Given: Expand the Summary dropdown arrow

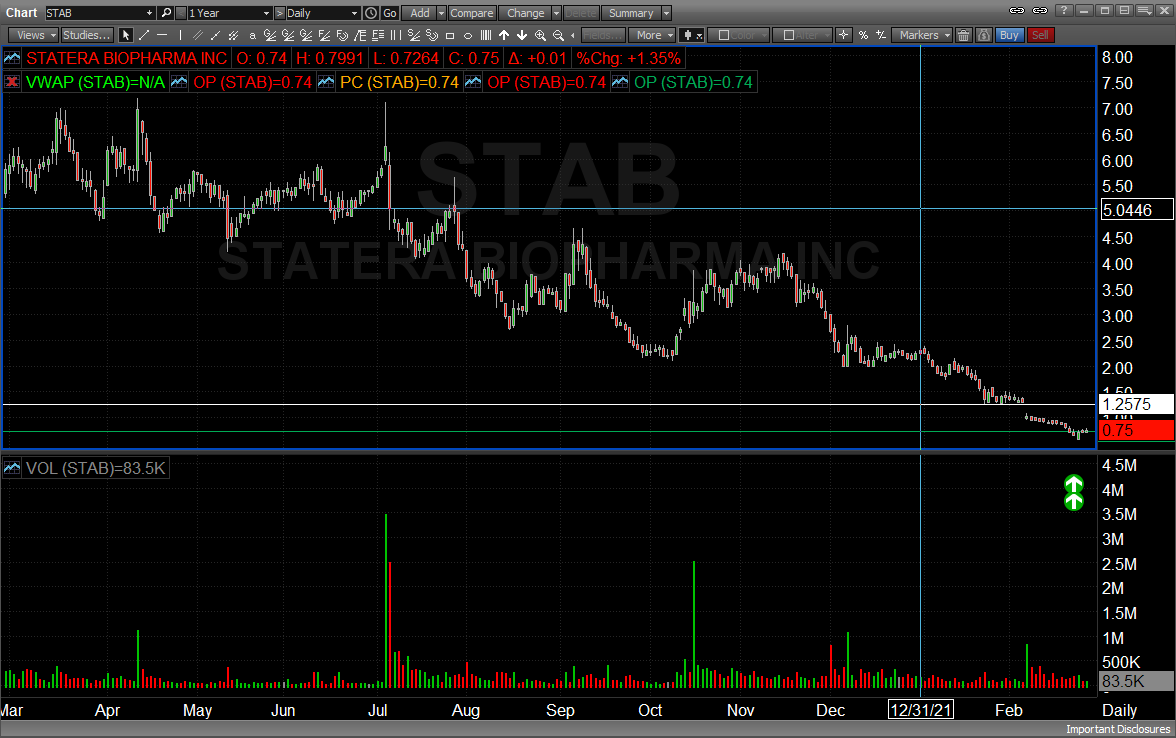Looking at the screenshot, I should click(x=666, y=13).
